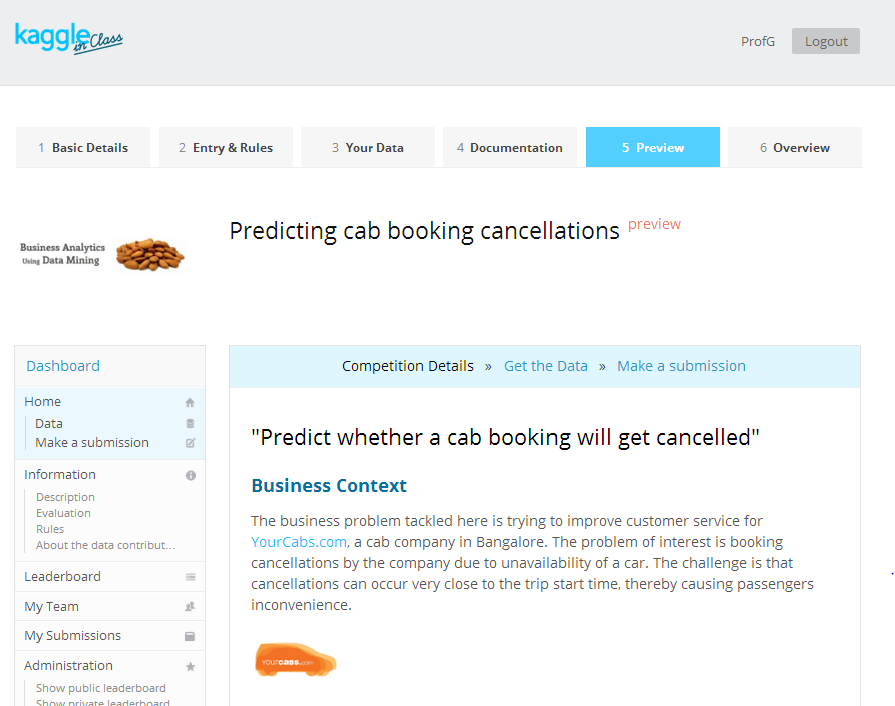The height and width of the screenshot is (706, 895).
Task: Select the Documentation step tab
Action: click(510, 147)
